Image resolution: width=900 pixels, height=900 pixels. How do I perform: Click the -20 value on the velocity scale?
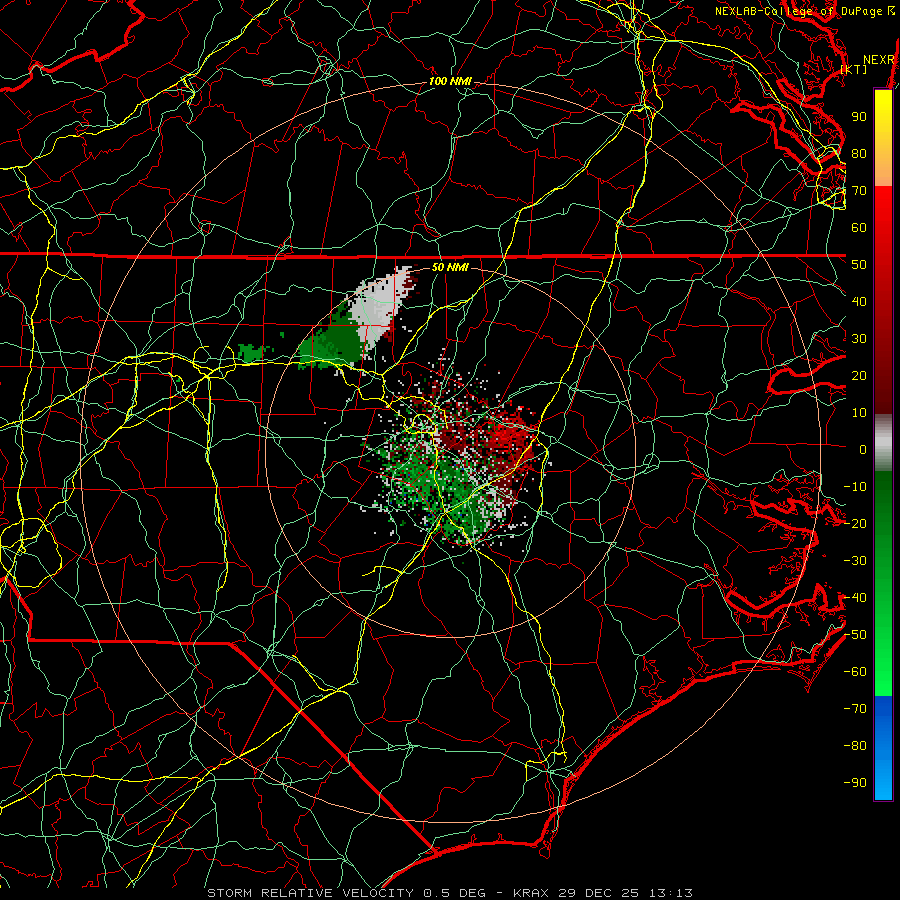click(855, 524)
